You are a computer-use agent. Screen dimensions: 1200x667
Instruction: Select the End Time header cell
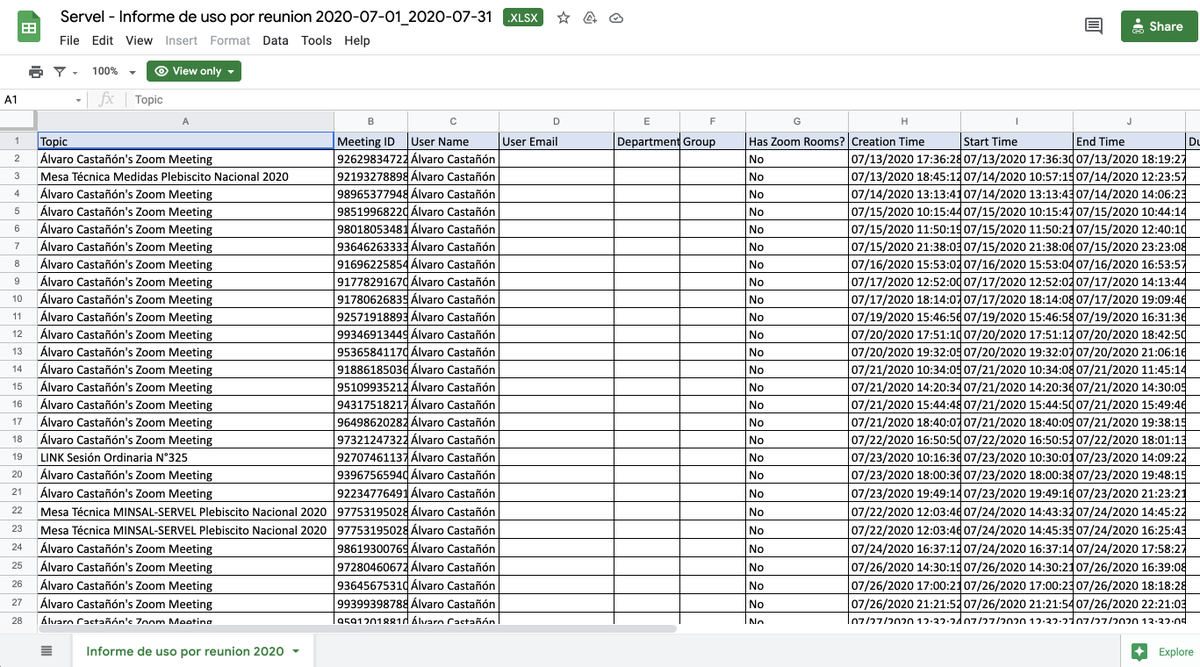1129,141
